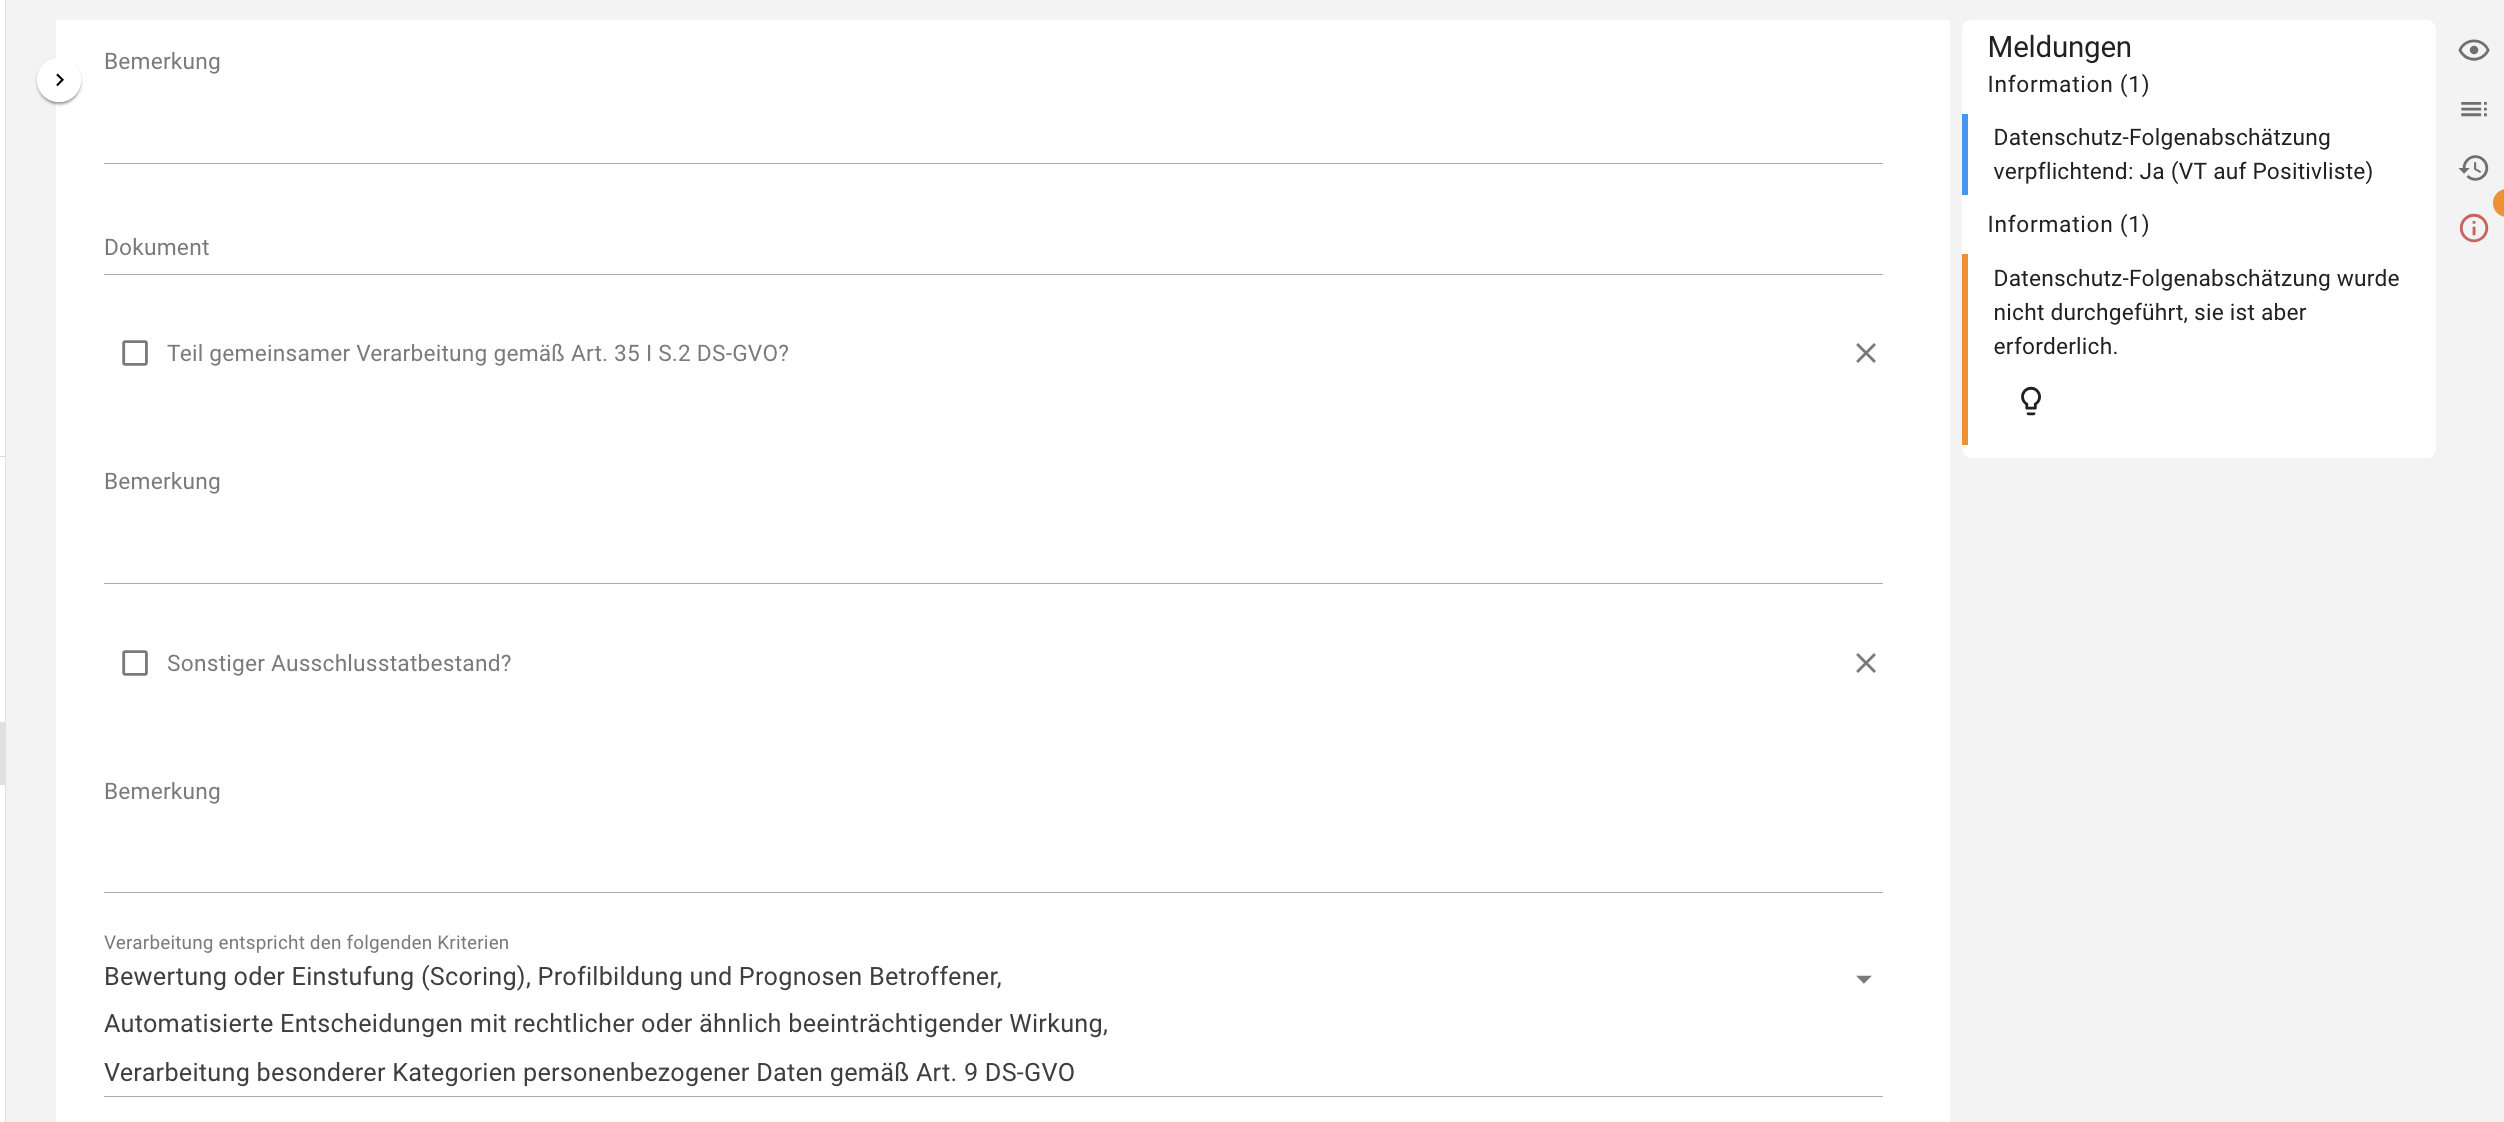
Task: Click the red info messages icon
Action: pos(2473,228)
